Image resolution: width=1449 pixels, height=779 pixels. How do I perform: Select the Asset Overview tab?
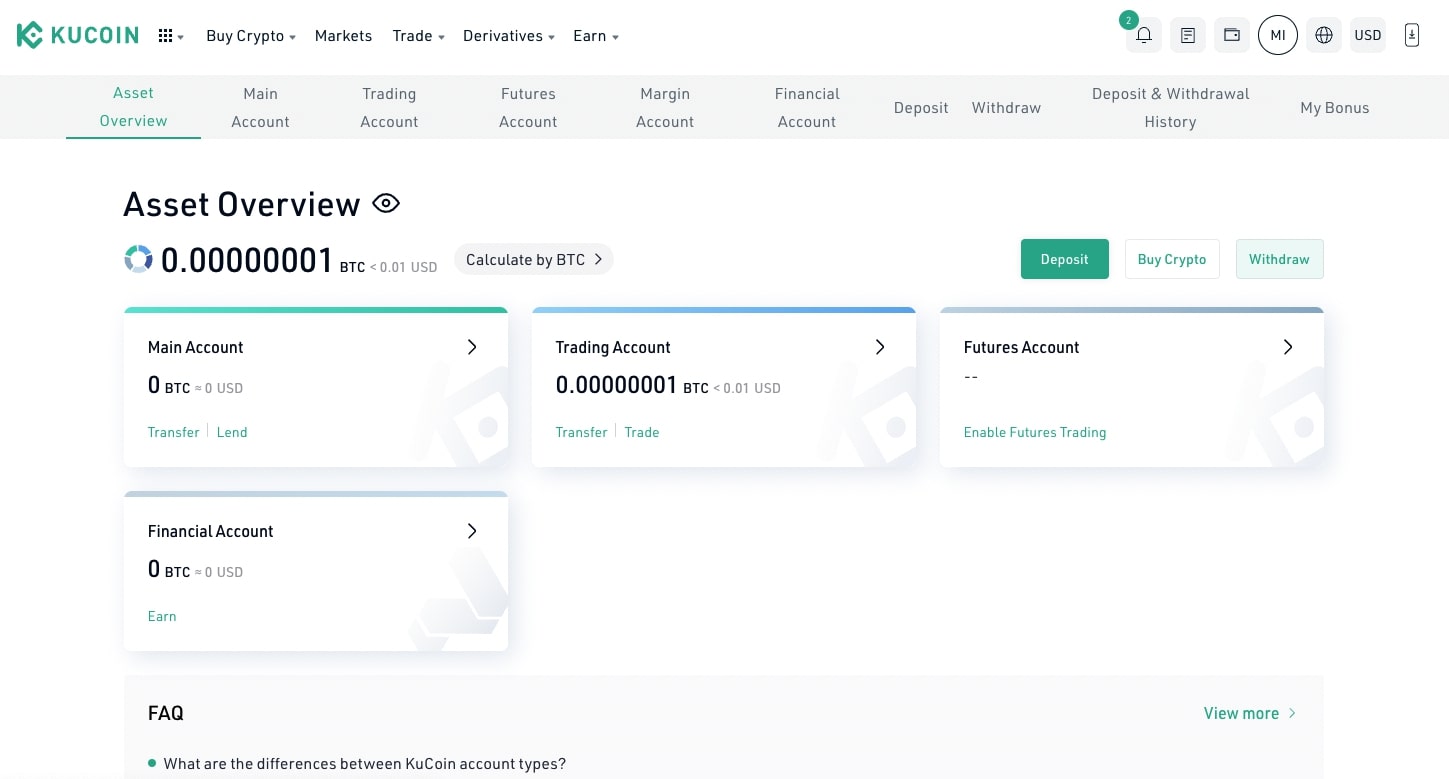point(133,107)
